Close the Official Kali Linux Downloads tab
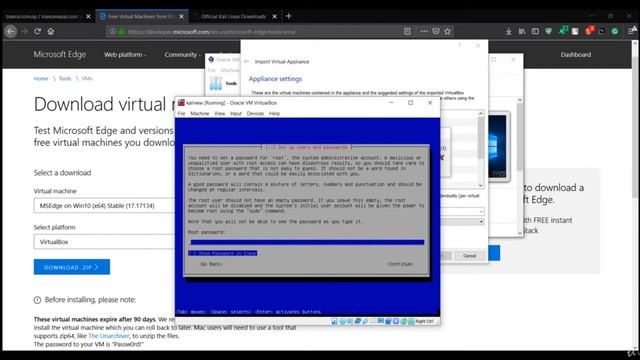Screen dimensions: 640x360 (275, 16)
